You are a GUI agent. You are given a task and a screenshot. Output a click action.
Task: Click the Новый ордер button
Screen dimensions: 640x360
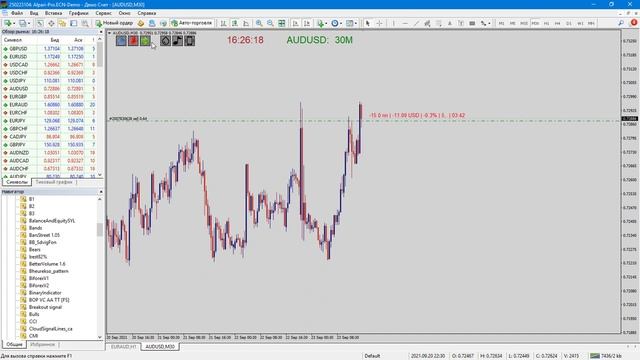pyautogui.click(x=115, y=23)
